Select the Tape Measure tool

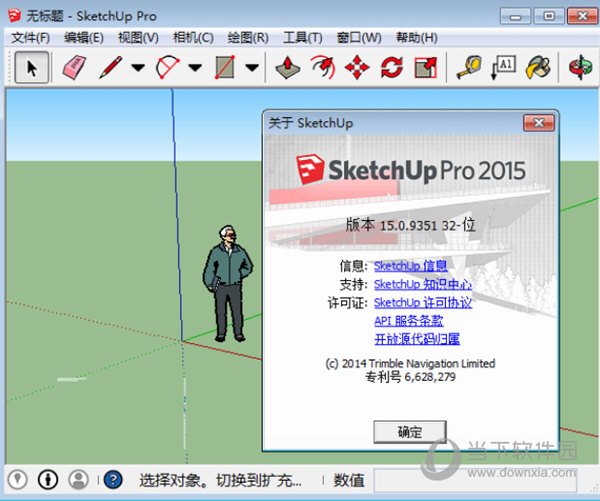(469, 67)
